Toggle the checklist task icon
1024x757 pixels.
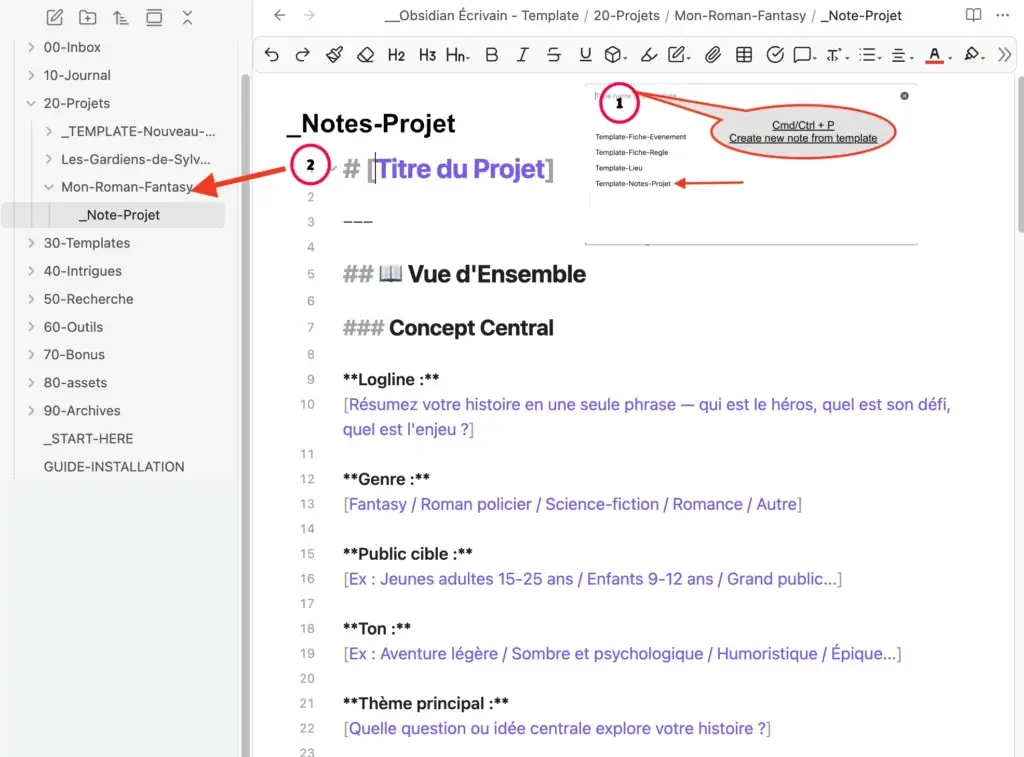tap(775, 55)
